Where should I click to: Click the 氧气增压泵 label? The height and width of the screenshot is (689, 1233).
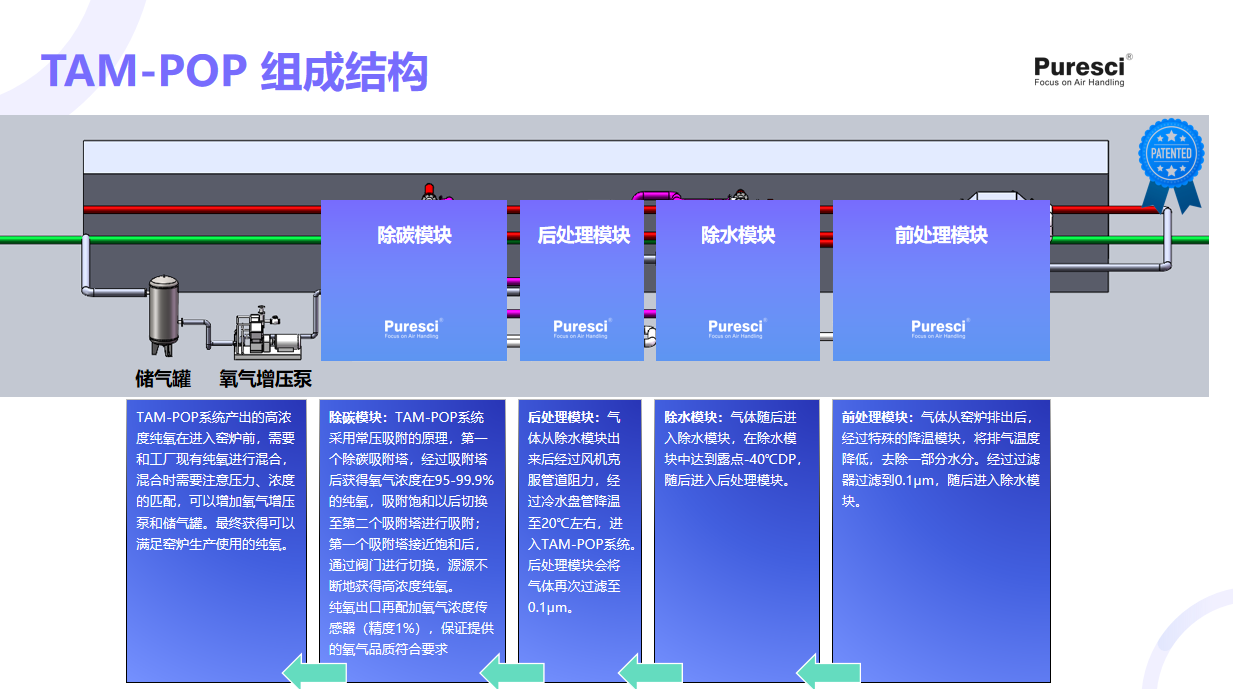coord(266,379)
